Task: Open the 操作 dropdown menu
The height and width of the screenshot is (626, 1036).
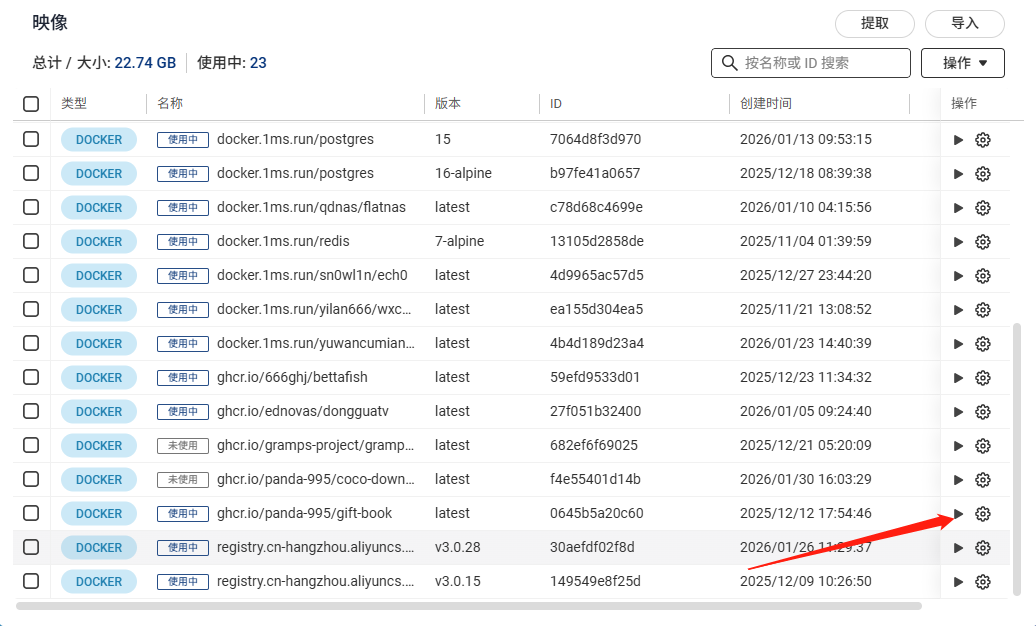Action: pyautogui.click(x=964, y=63)
